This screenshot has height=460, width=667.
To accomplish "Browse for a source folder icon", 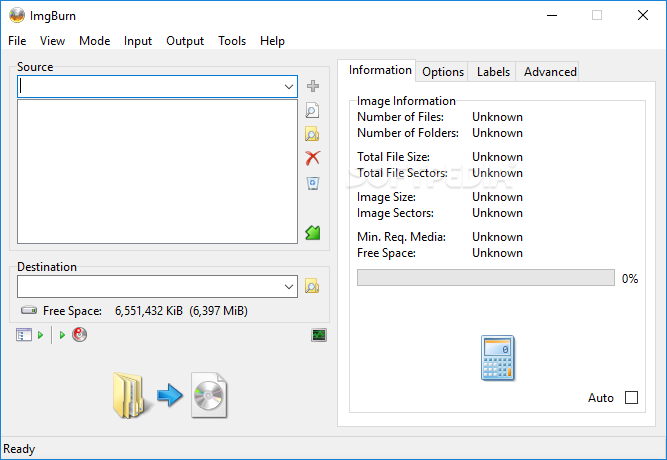I will click(x=312, y=134).
